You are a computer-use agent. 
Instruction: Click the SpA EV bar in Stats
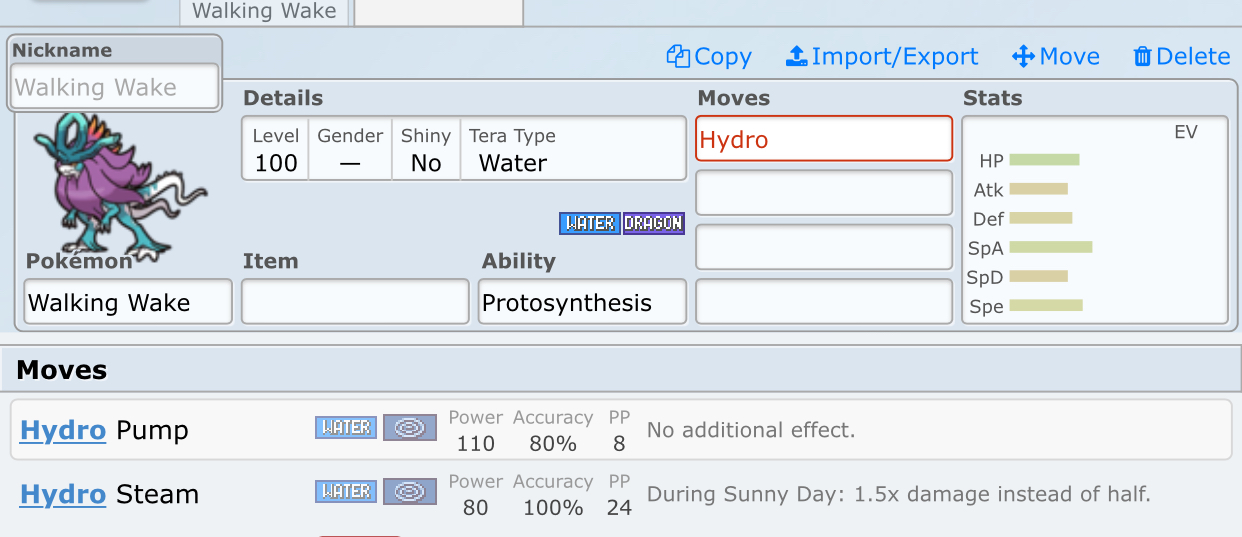(1051, 247)
